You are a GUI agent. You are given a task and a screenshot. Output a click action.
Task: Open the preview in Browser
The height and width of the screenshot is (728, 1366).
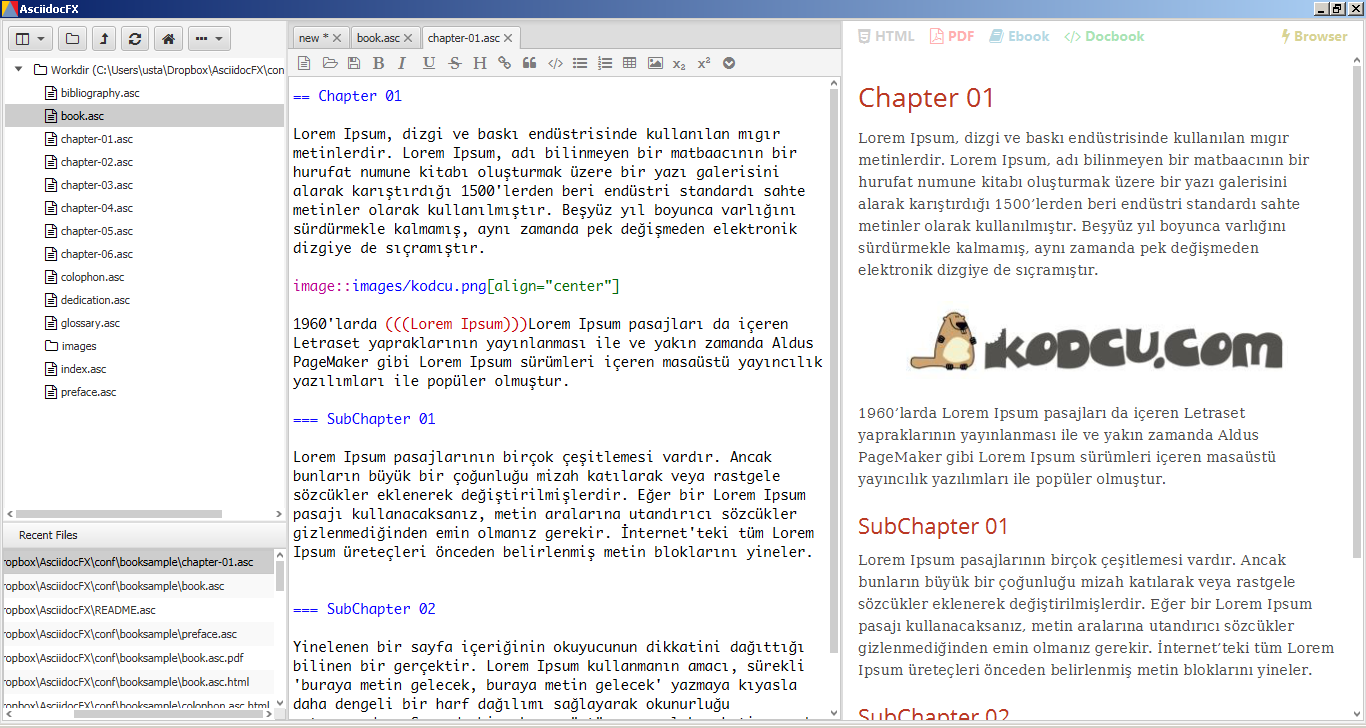[x=1314, y=36]
